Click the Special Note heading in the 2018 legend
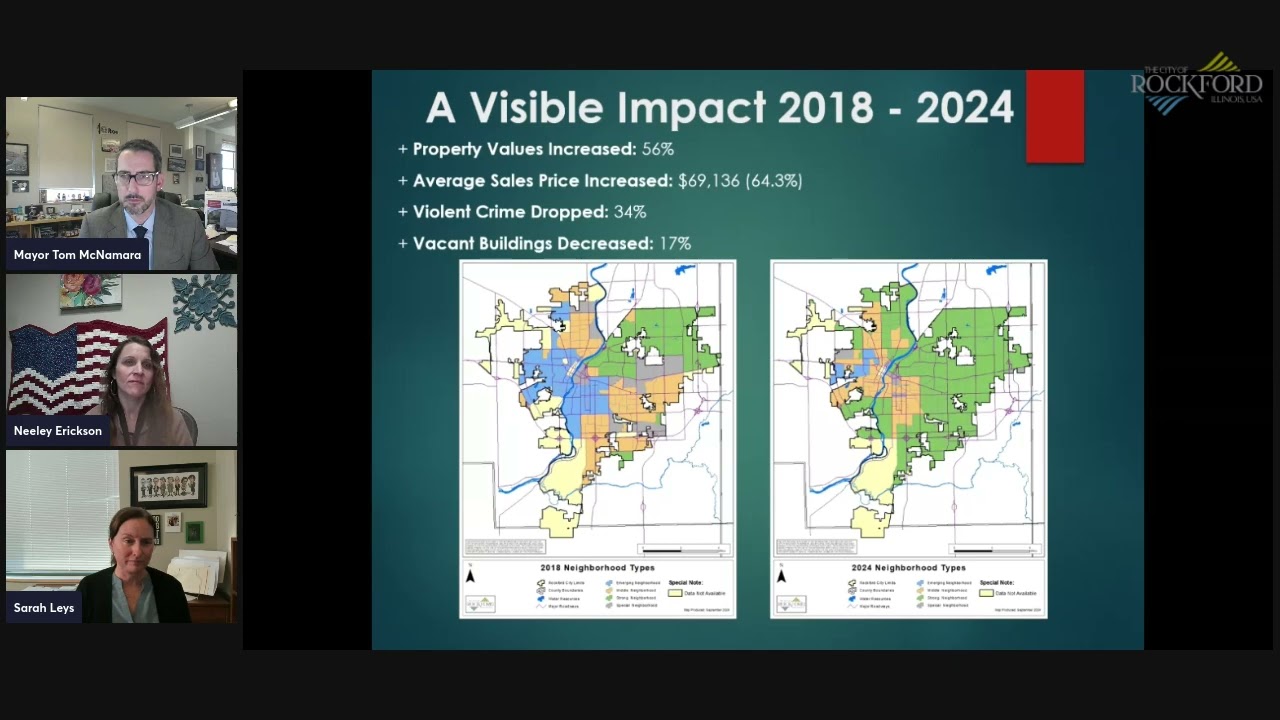 click(686, 582)
